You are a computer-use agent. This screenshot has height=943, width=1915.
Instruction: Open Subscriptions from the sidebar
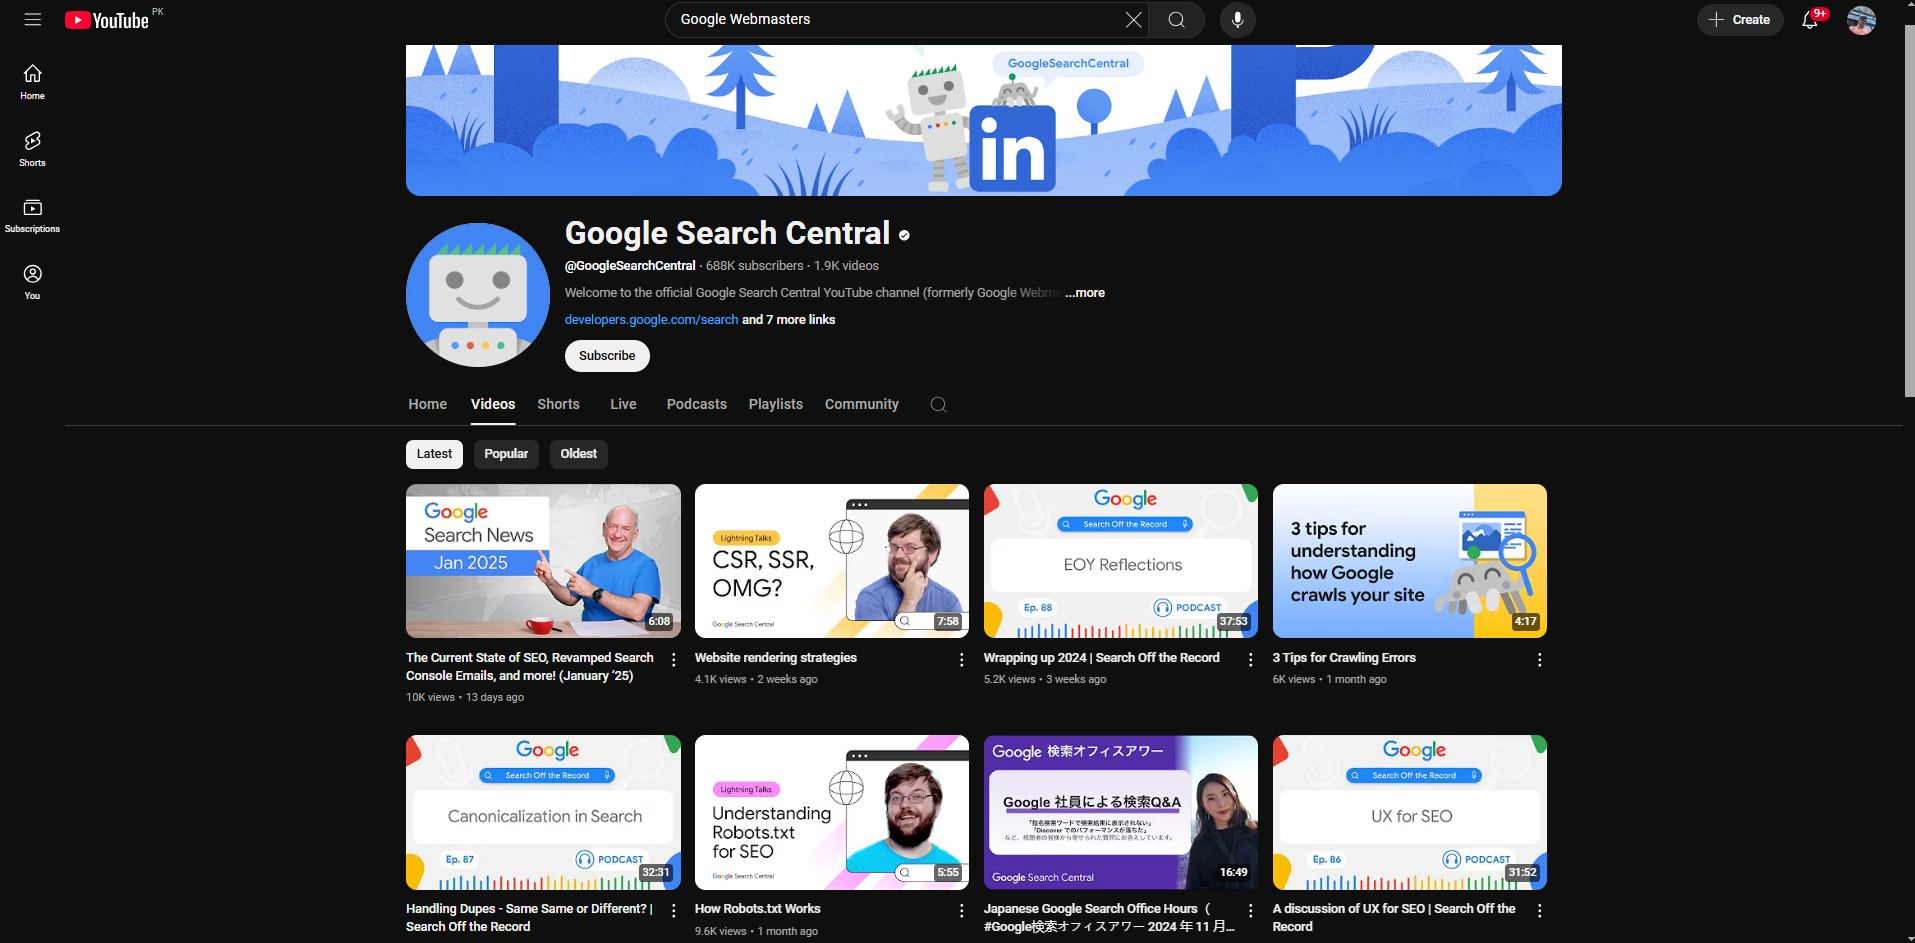click(x=32, y=213)
